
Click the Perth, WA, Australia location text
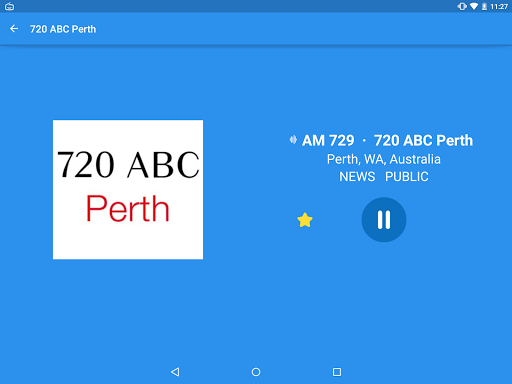[x=384, y=159]
